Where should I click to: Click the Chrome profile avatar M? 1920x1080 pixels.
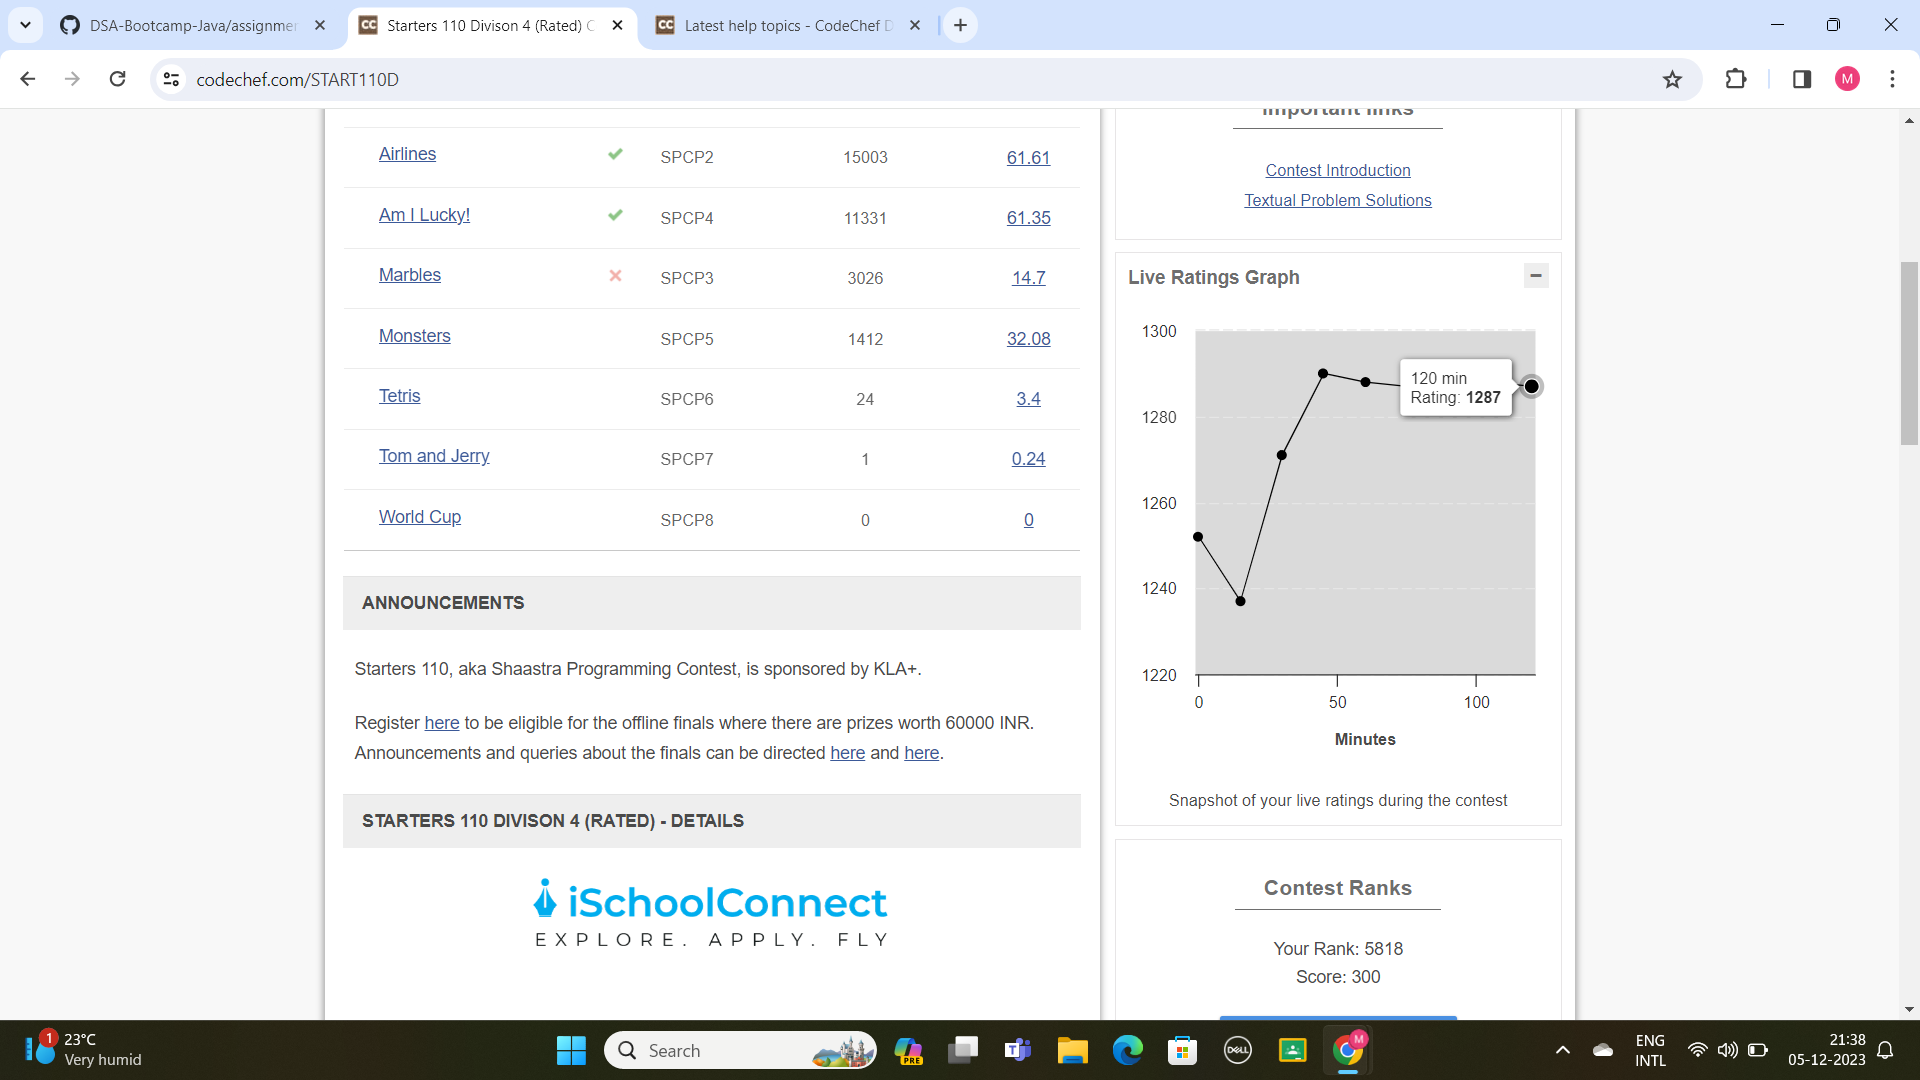point(1847,79)
